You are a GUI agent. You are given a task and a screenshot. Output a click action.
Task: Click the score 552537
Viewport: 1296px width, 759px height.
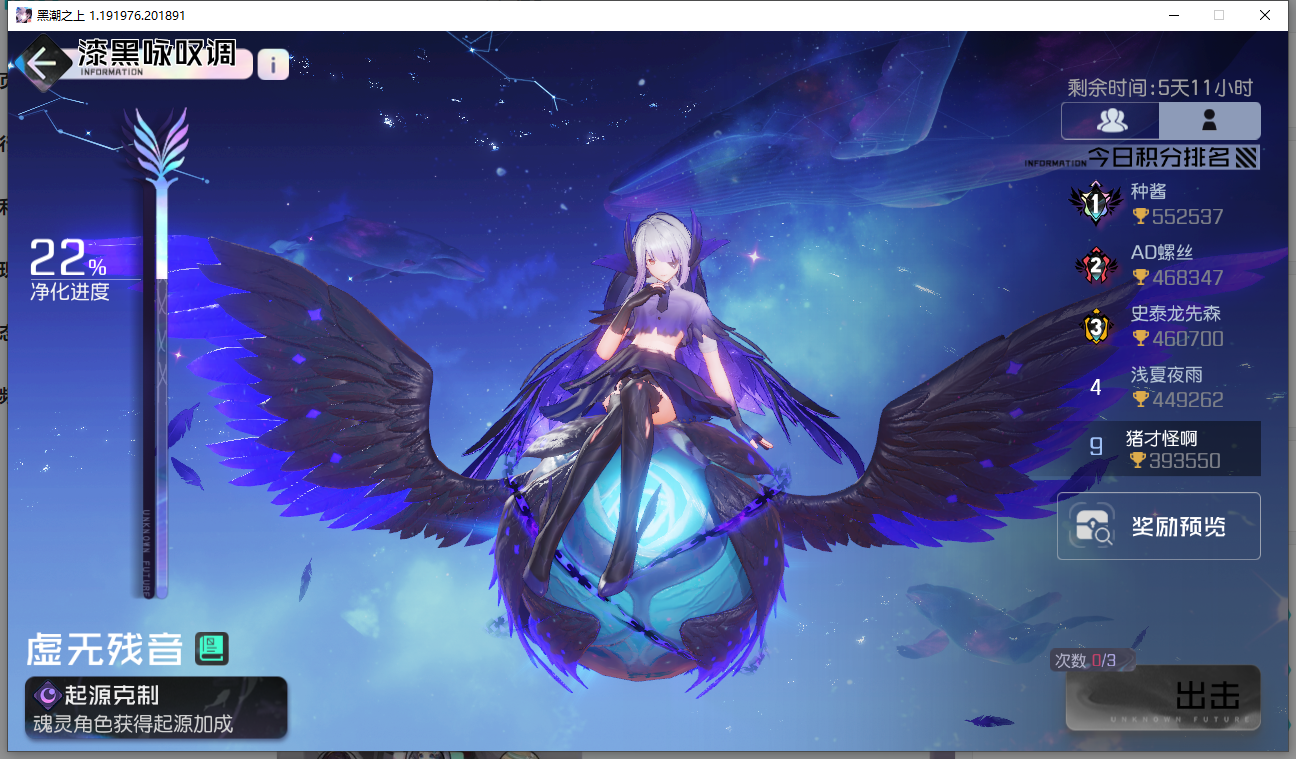pos(1188,217)
